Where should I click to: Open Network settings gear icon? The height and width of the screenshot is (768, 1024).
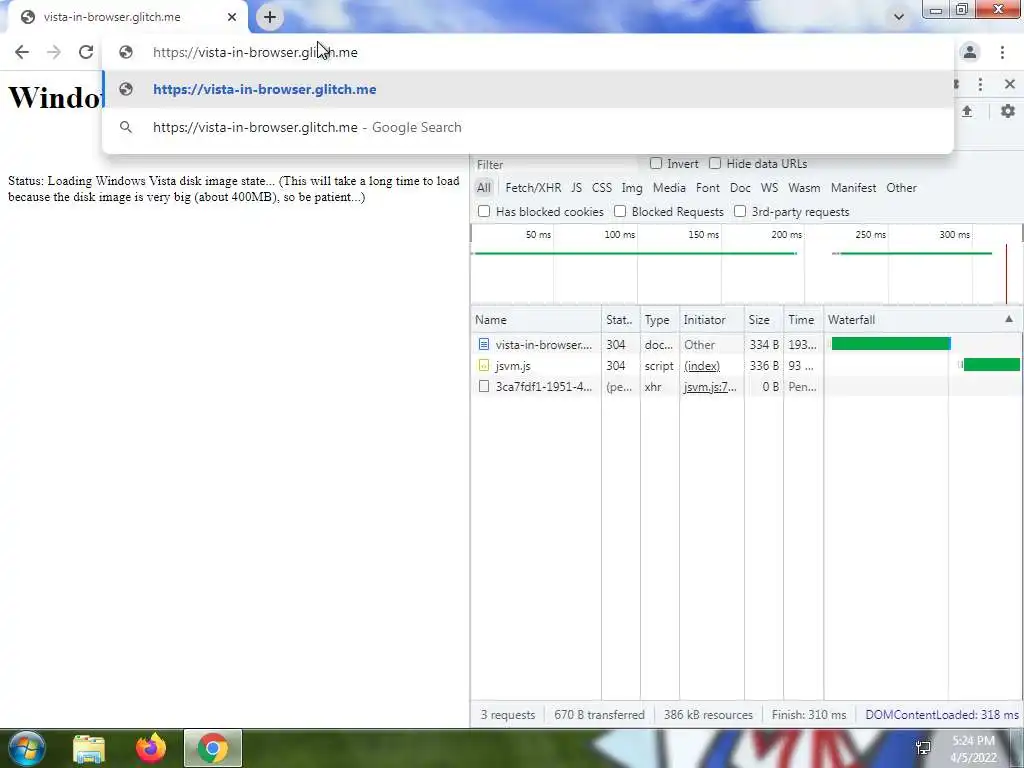click(x=1008, y=111)
